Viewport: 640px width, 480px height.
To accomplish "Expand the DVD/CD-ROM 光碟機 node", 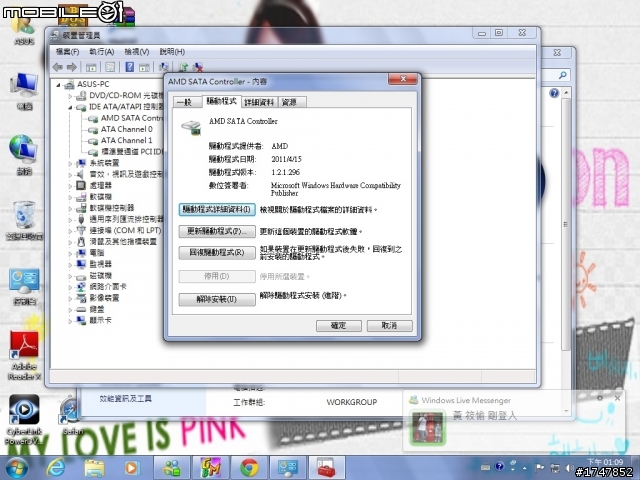I will (x=70, y=96).
